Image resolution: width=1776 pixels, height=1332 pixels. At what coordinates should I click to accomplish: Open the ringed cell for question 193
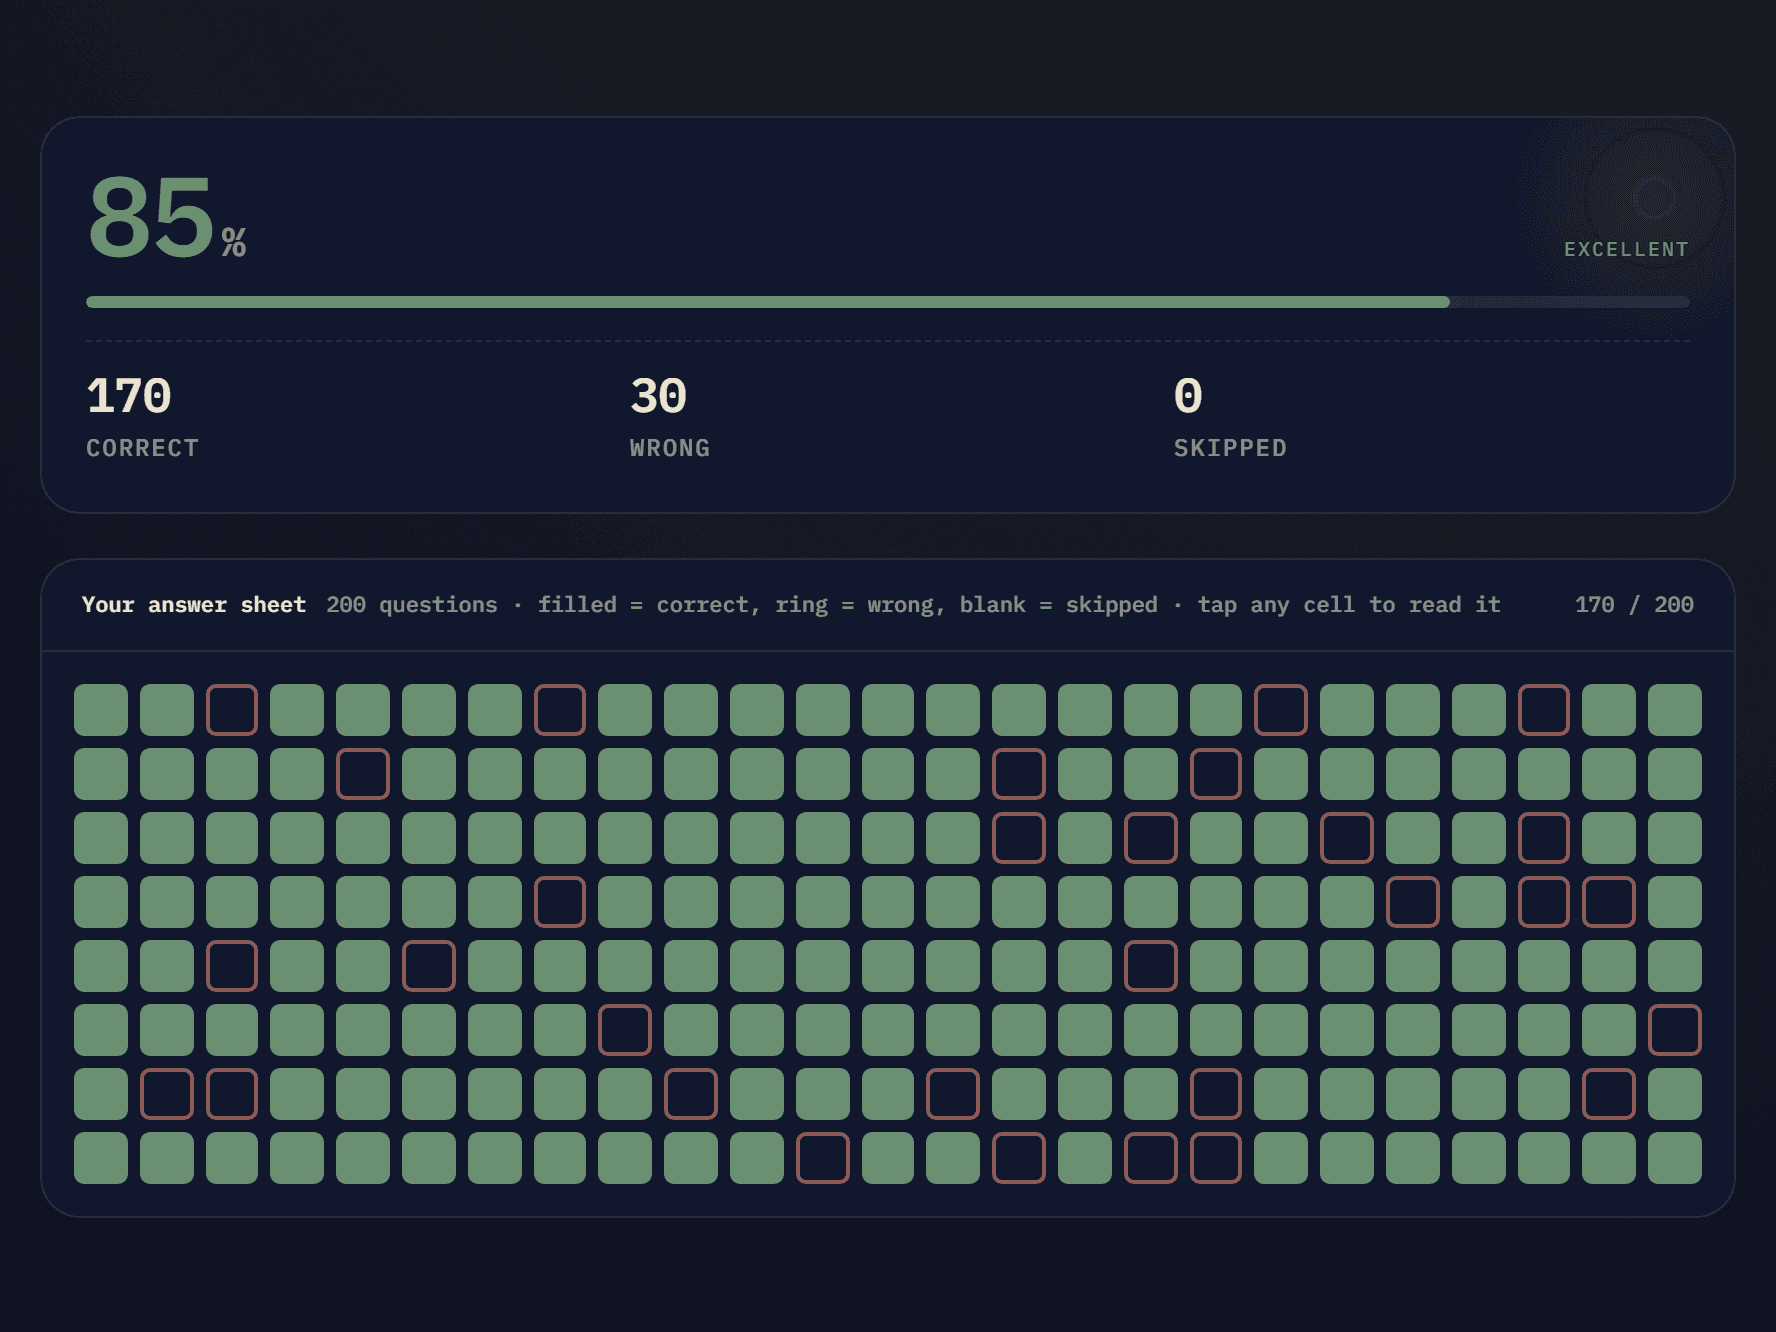coord(1216,1158)
